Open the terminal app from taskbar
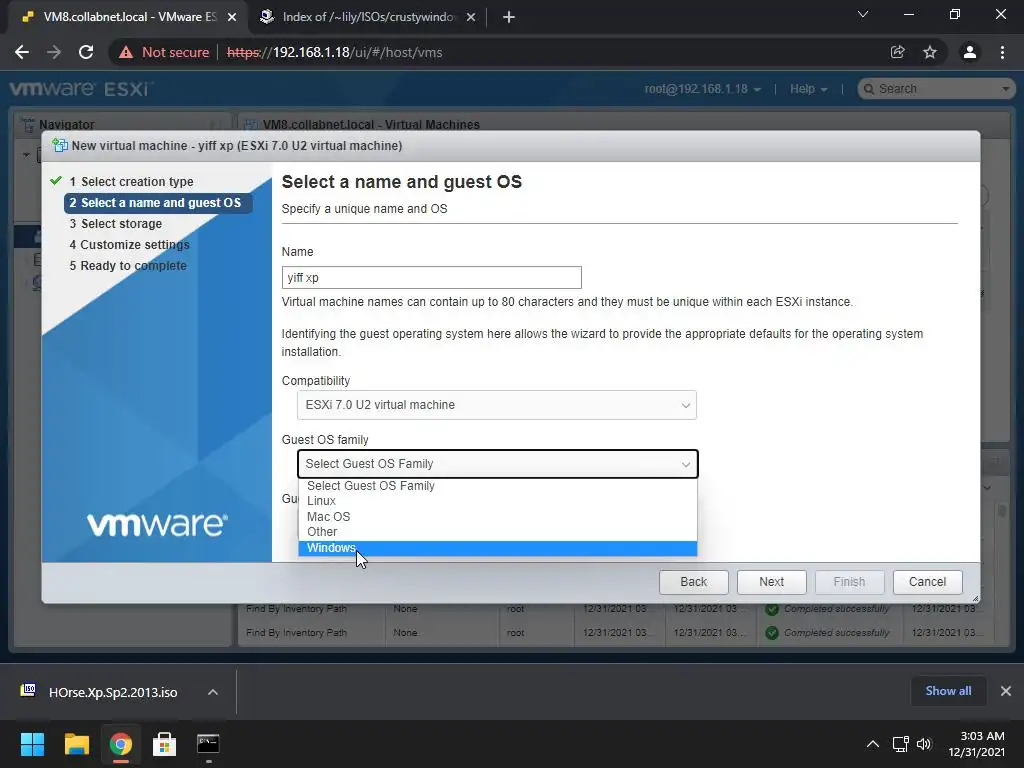This screenshot has width=1024, height=768. [x=208, y=744]
